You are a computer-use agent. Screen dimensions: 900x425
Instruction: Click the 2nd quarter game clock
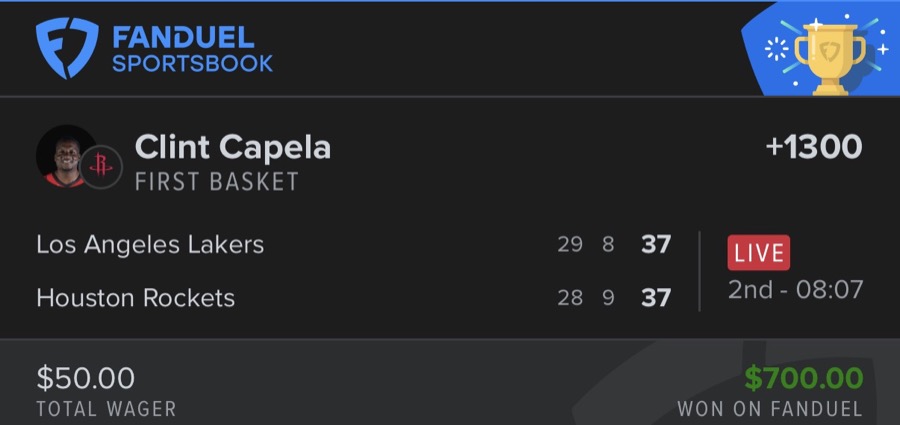[795, 290]
